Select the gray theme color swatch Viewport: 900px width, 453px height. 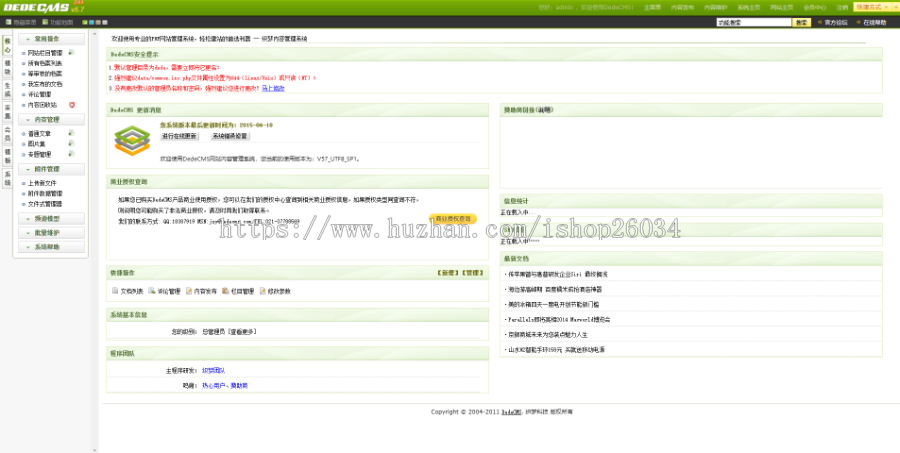pyautogui.click(x=105, y=22)
